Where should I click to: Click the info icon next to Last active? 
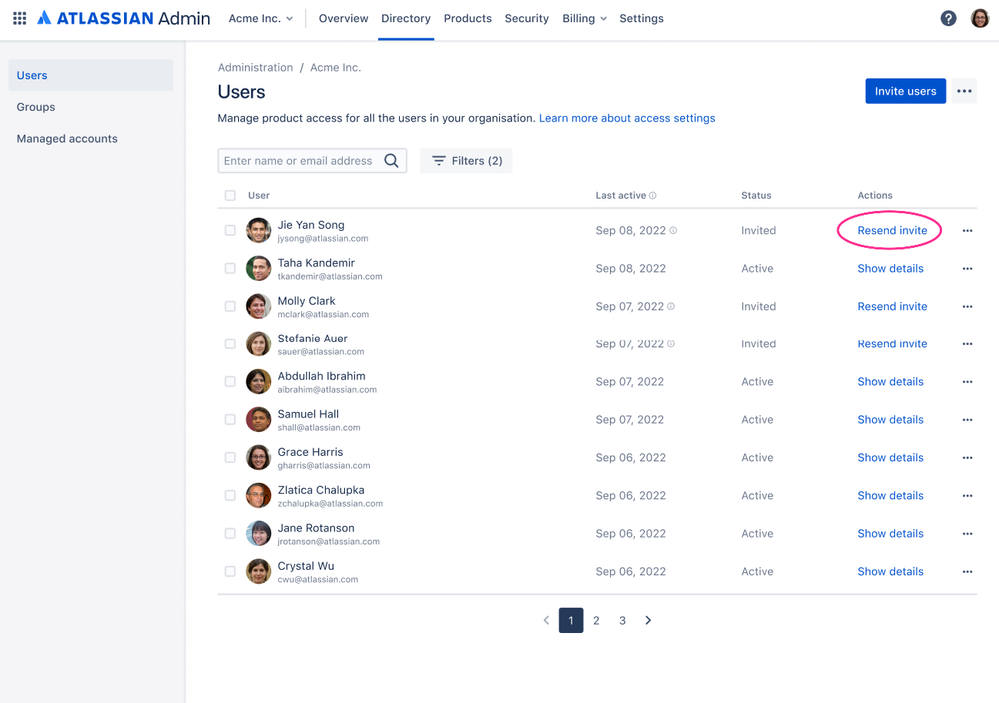(x=650, y=195)
